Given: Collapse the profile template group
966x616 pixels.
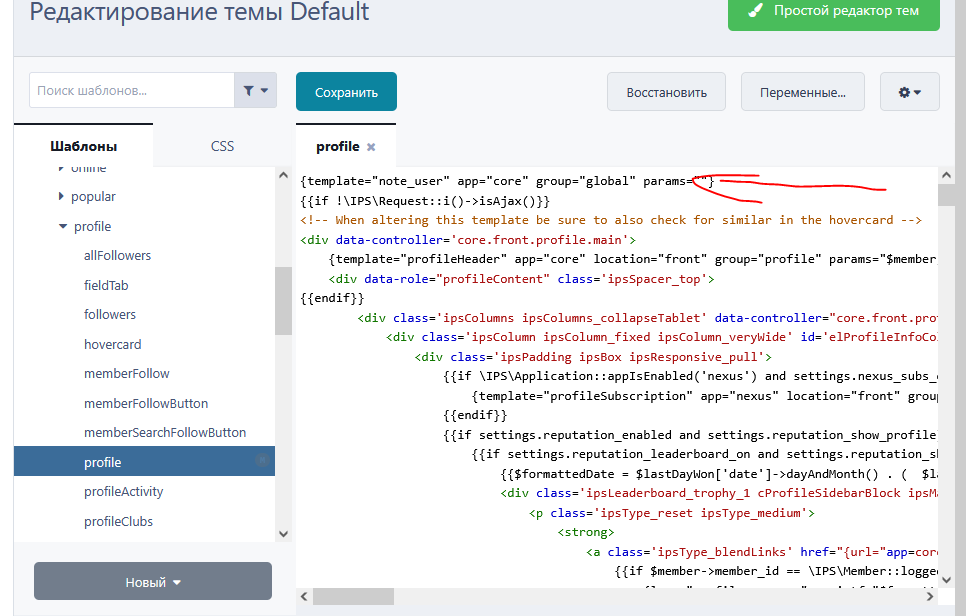Looking at the screenshot, I should pos(63,226).
